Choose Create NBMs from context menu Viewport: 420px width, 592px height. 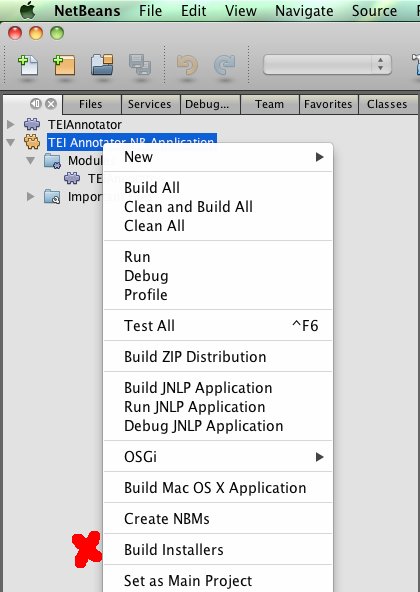coord(218,518)
